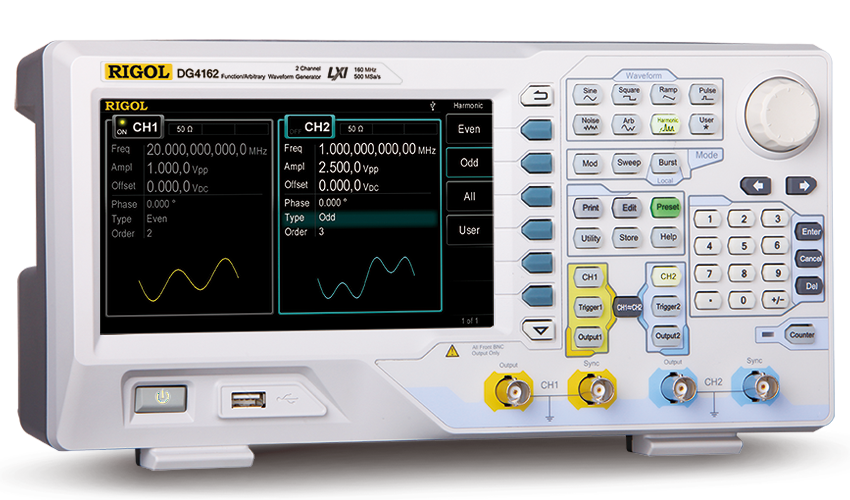The height and width of the screenshot is (500, 850).
Task: Select the lit Harmonic waveform button
Action: 667,125
